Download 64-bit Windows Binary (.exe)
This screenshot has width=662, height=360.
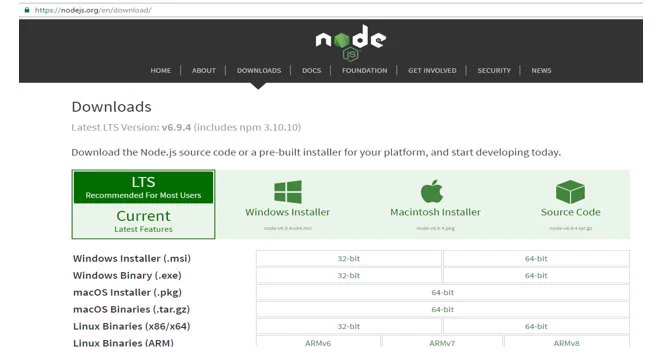pos(536,276)
